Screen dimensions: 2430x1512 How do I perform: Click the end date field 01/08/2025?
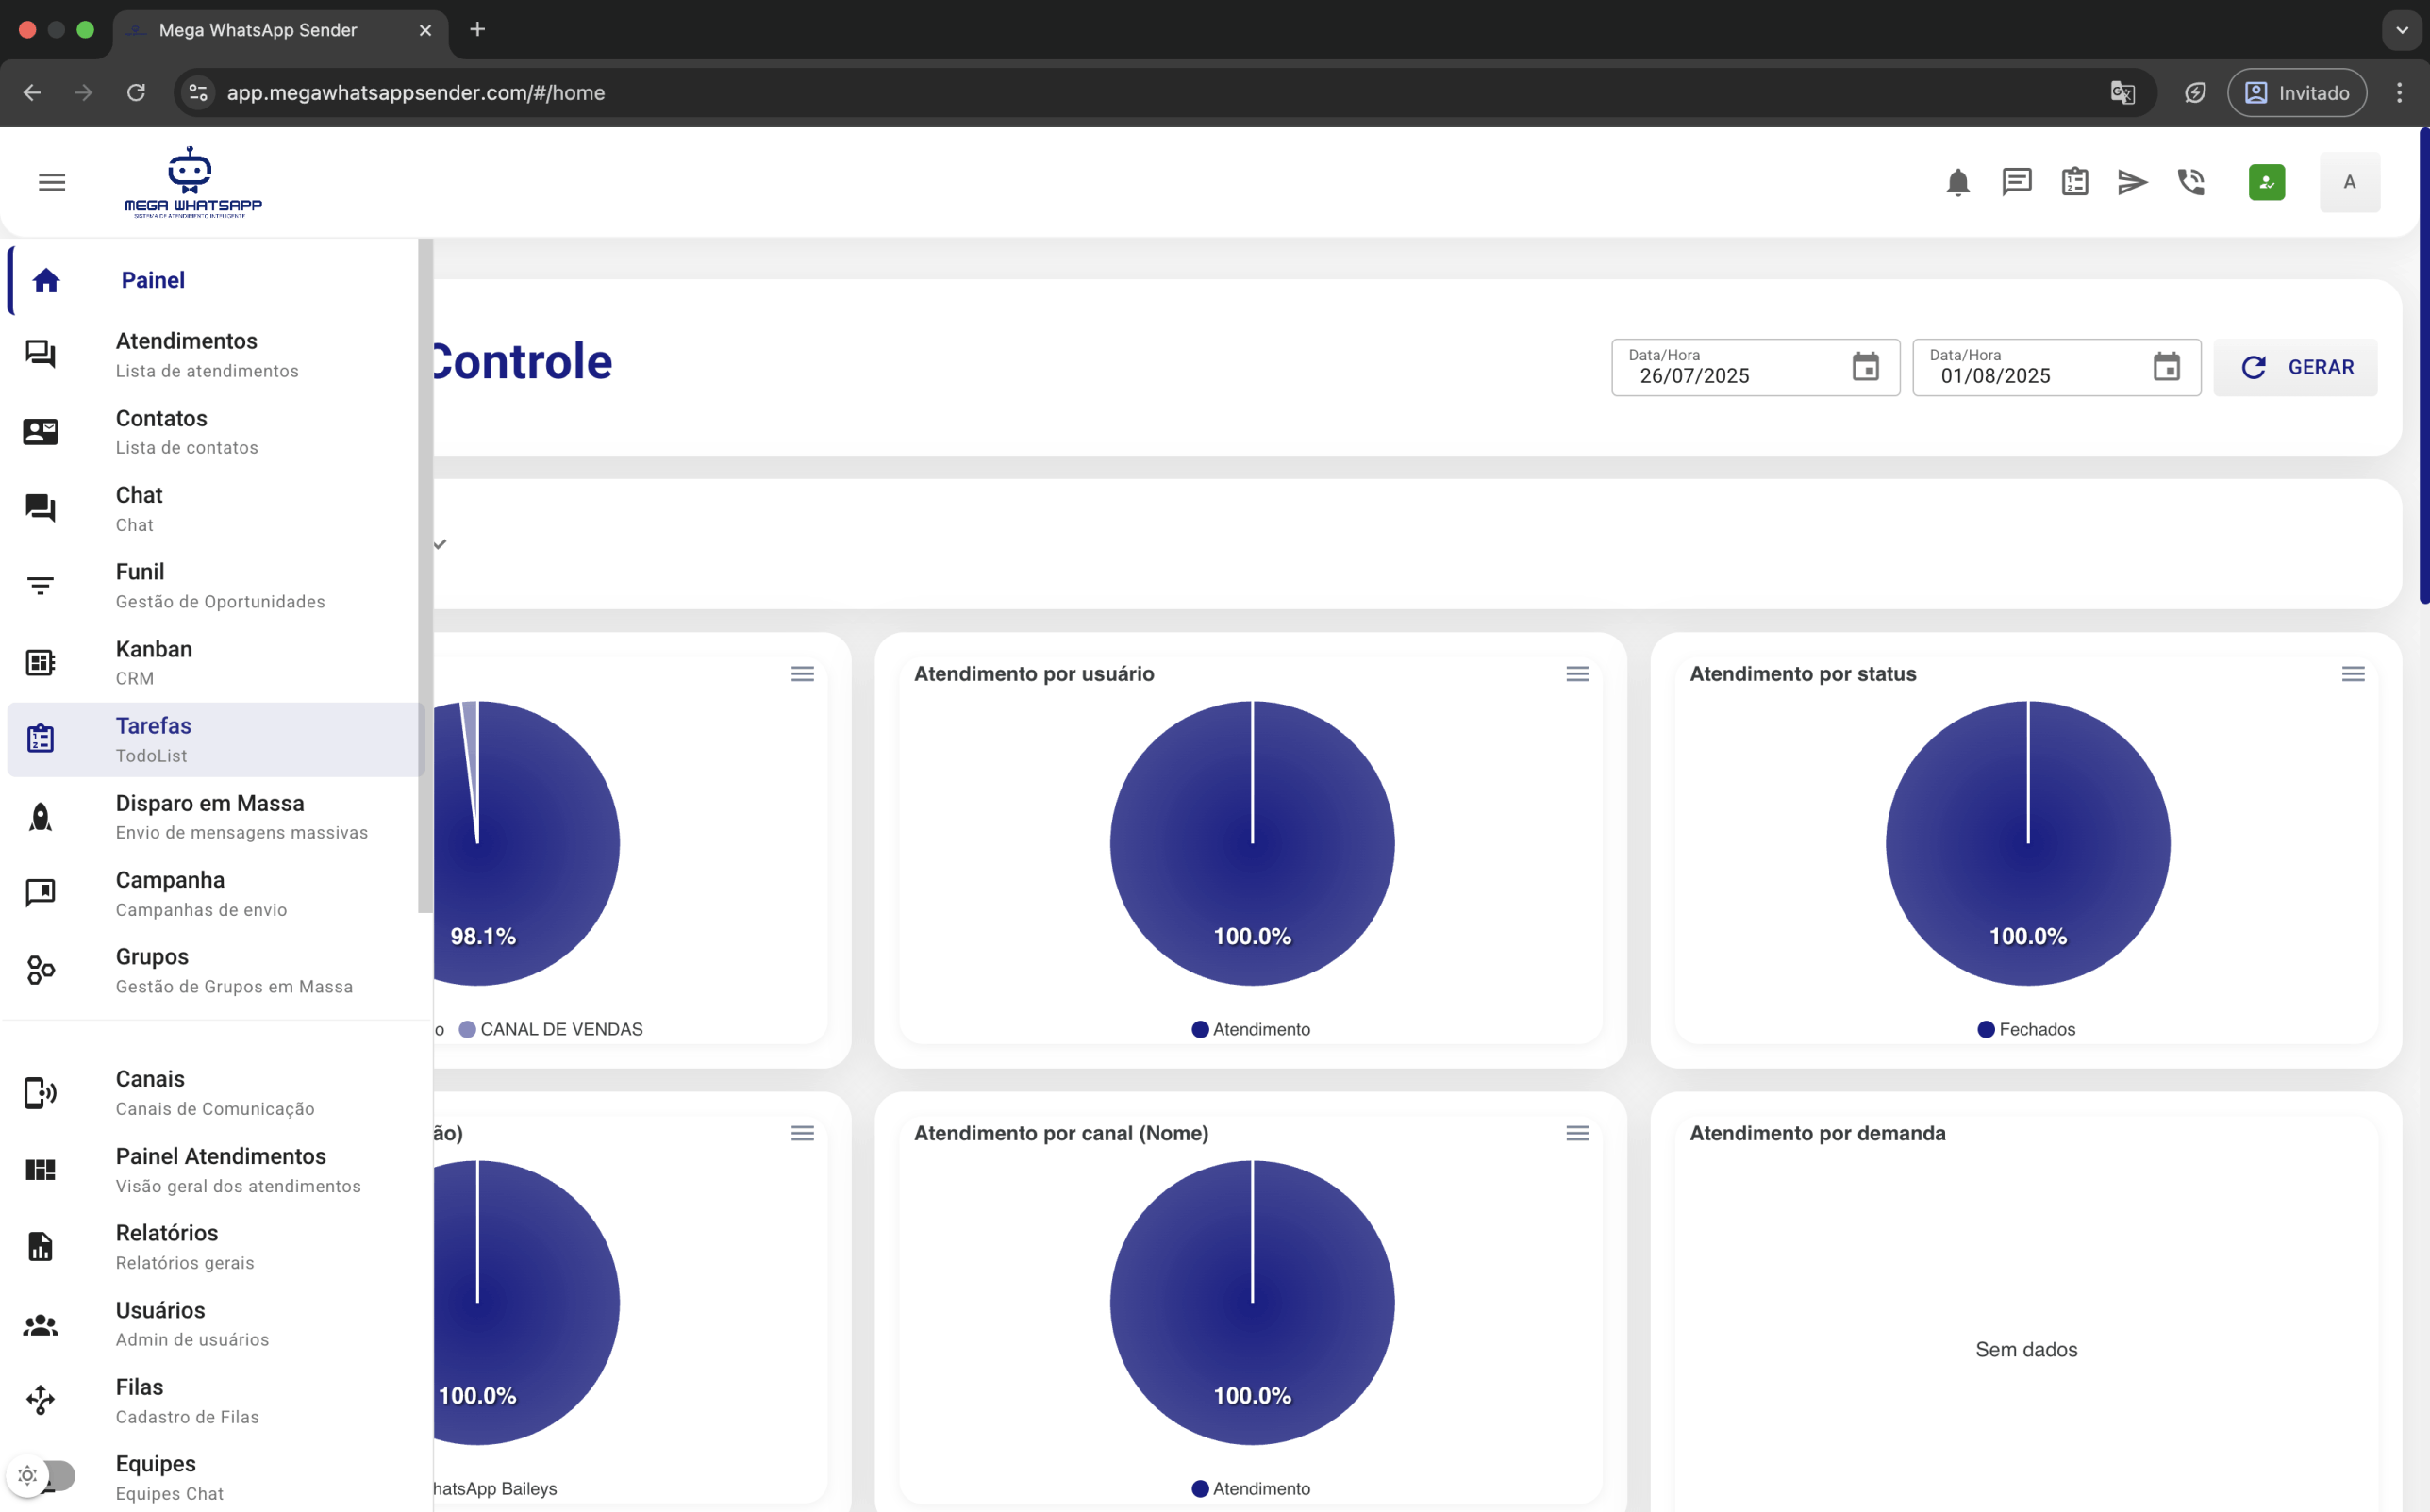(2056, 367)
